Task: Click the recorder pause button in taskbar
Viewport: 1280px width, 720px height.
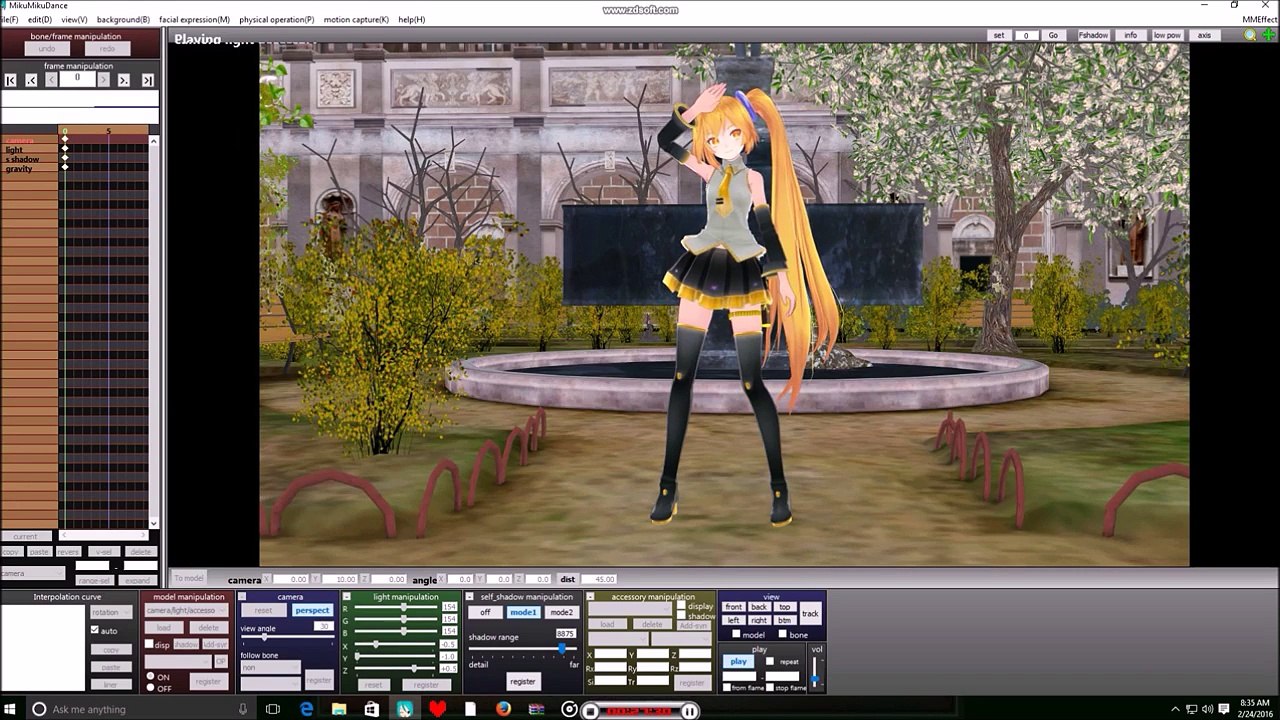Action: tap(689, 711)
